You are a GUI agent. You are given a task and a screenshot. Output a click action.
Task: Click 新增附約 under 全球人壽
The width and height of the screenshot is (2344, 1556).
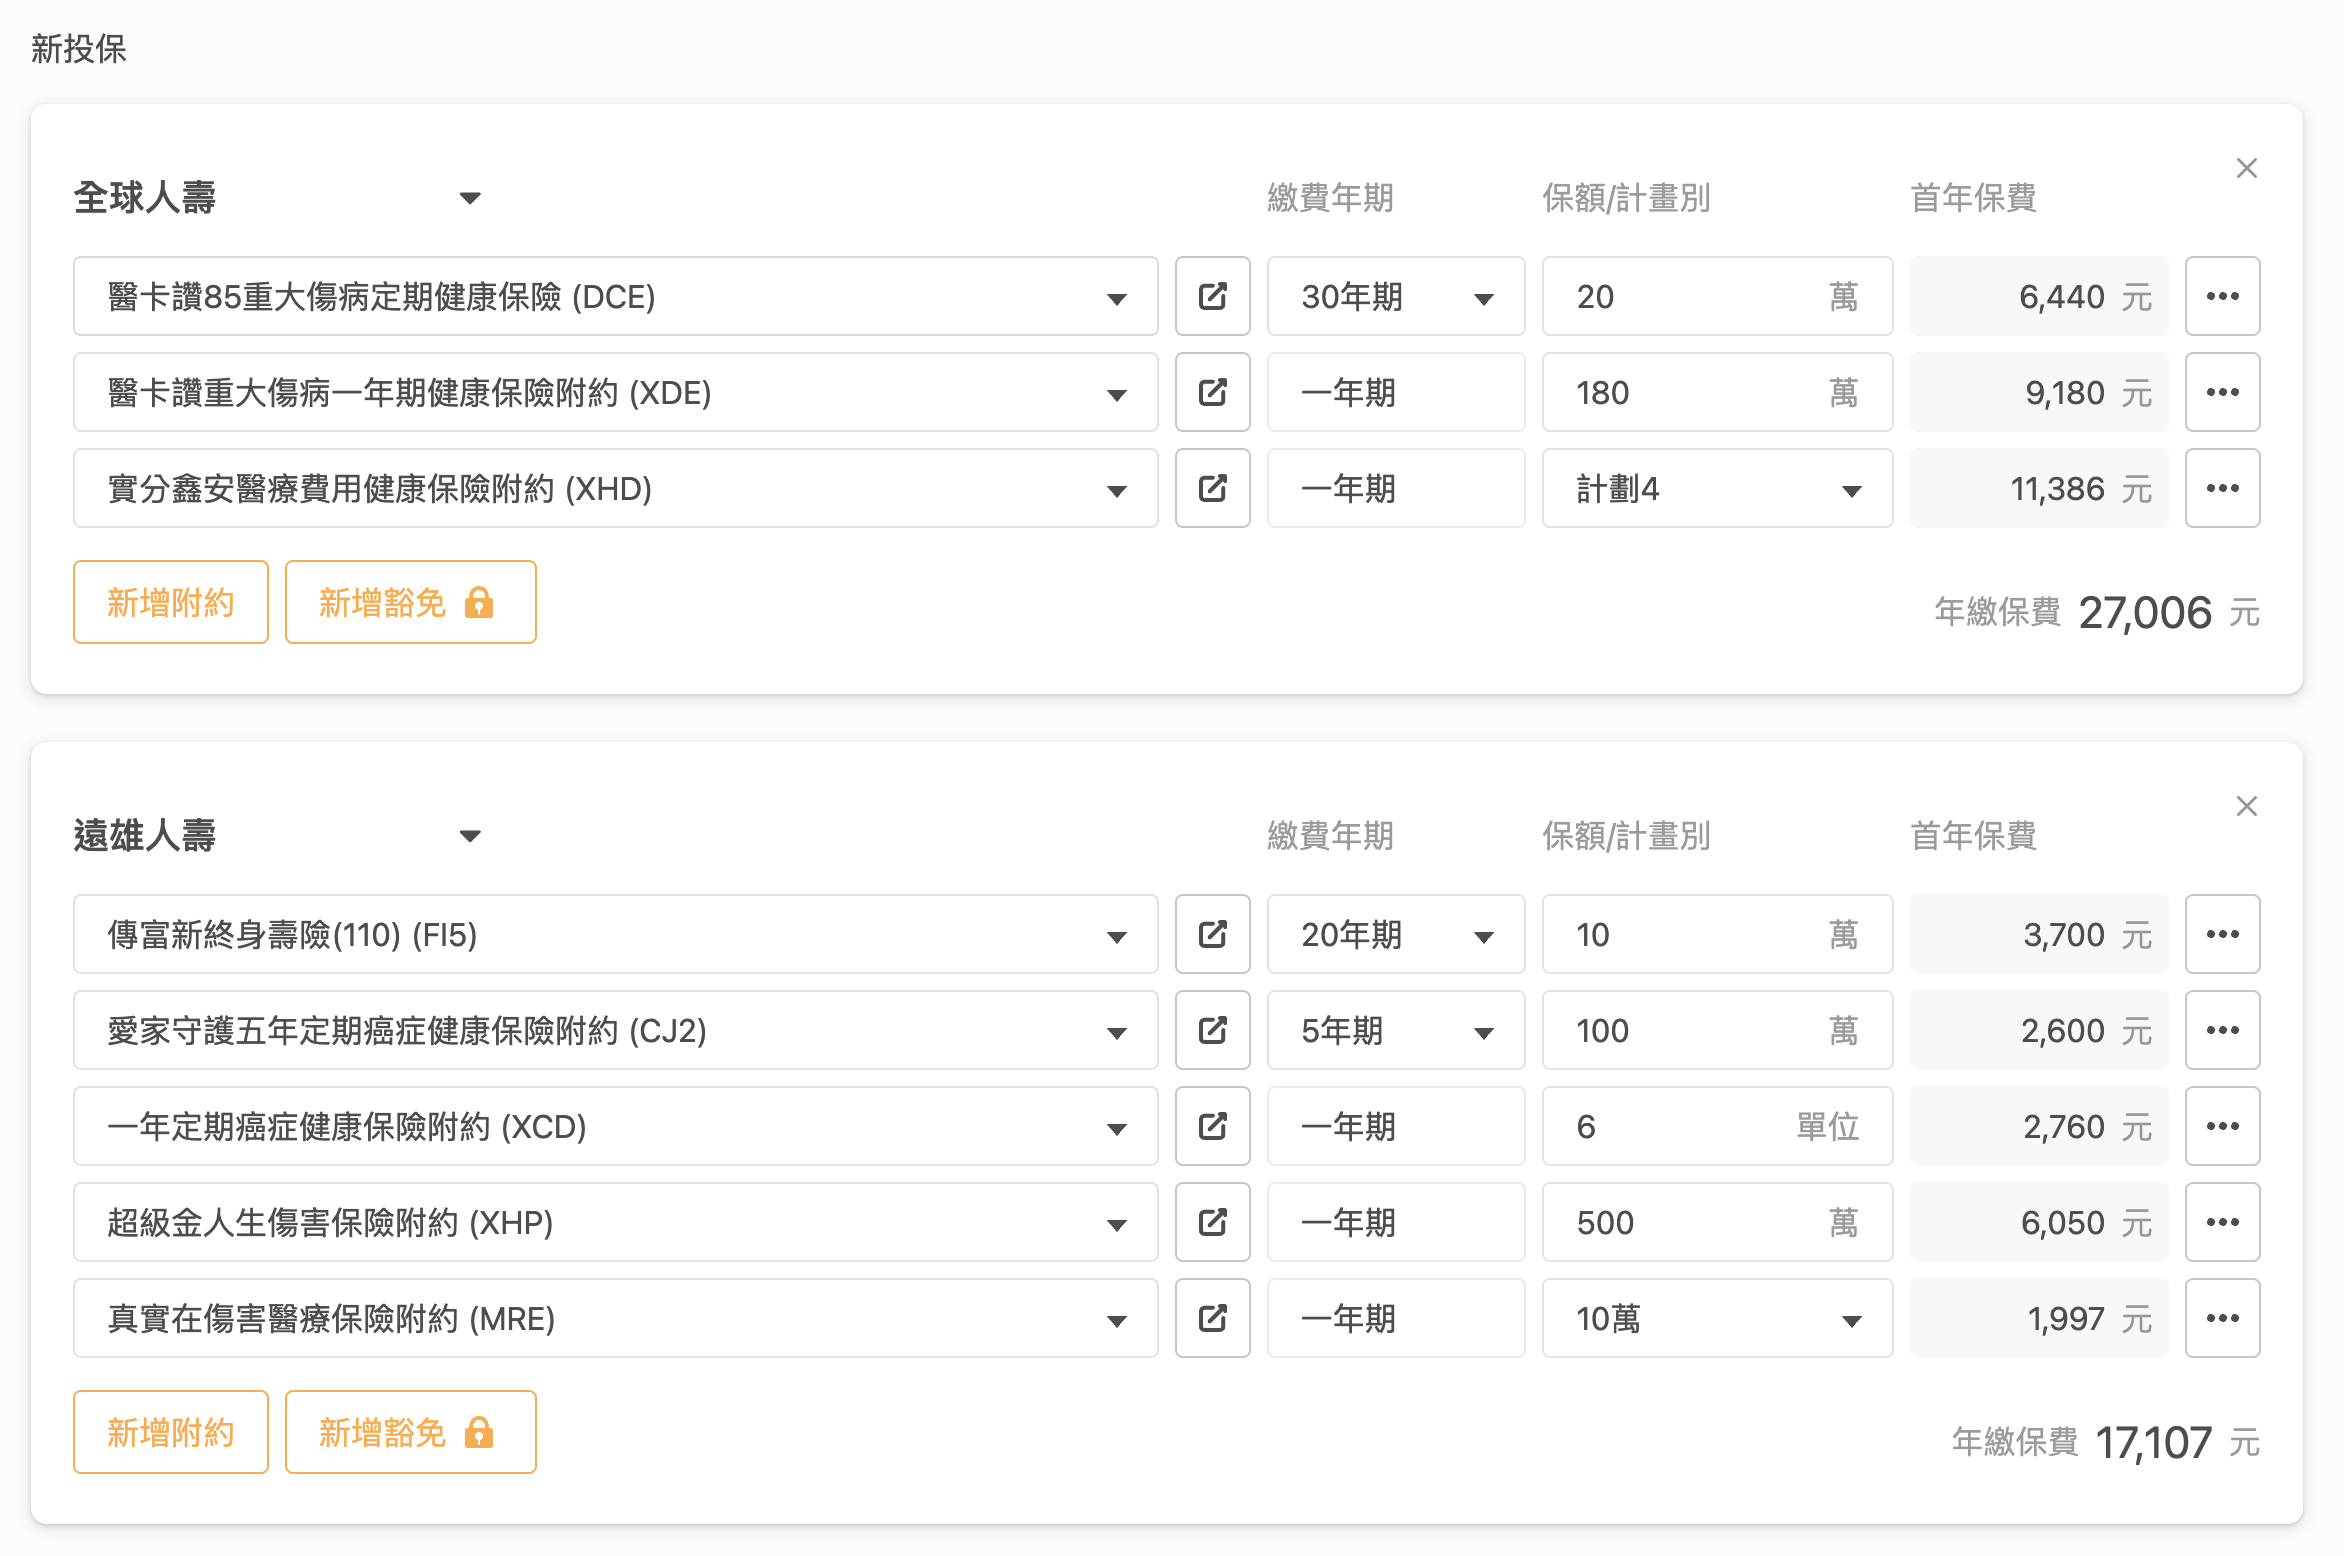(x=170, y=602)
